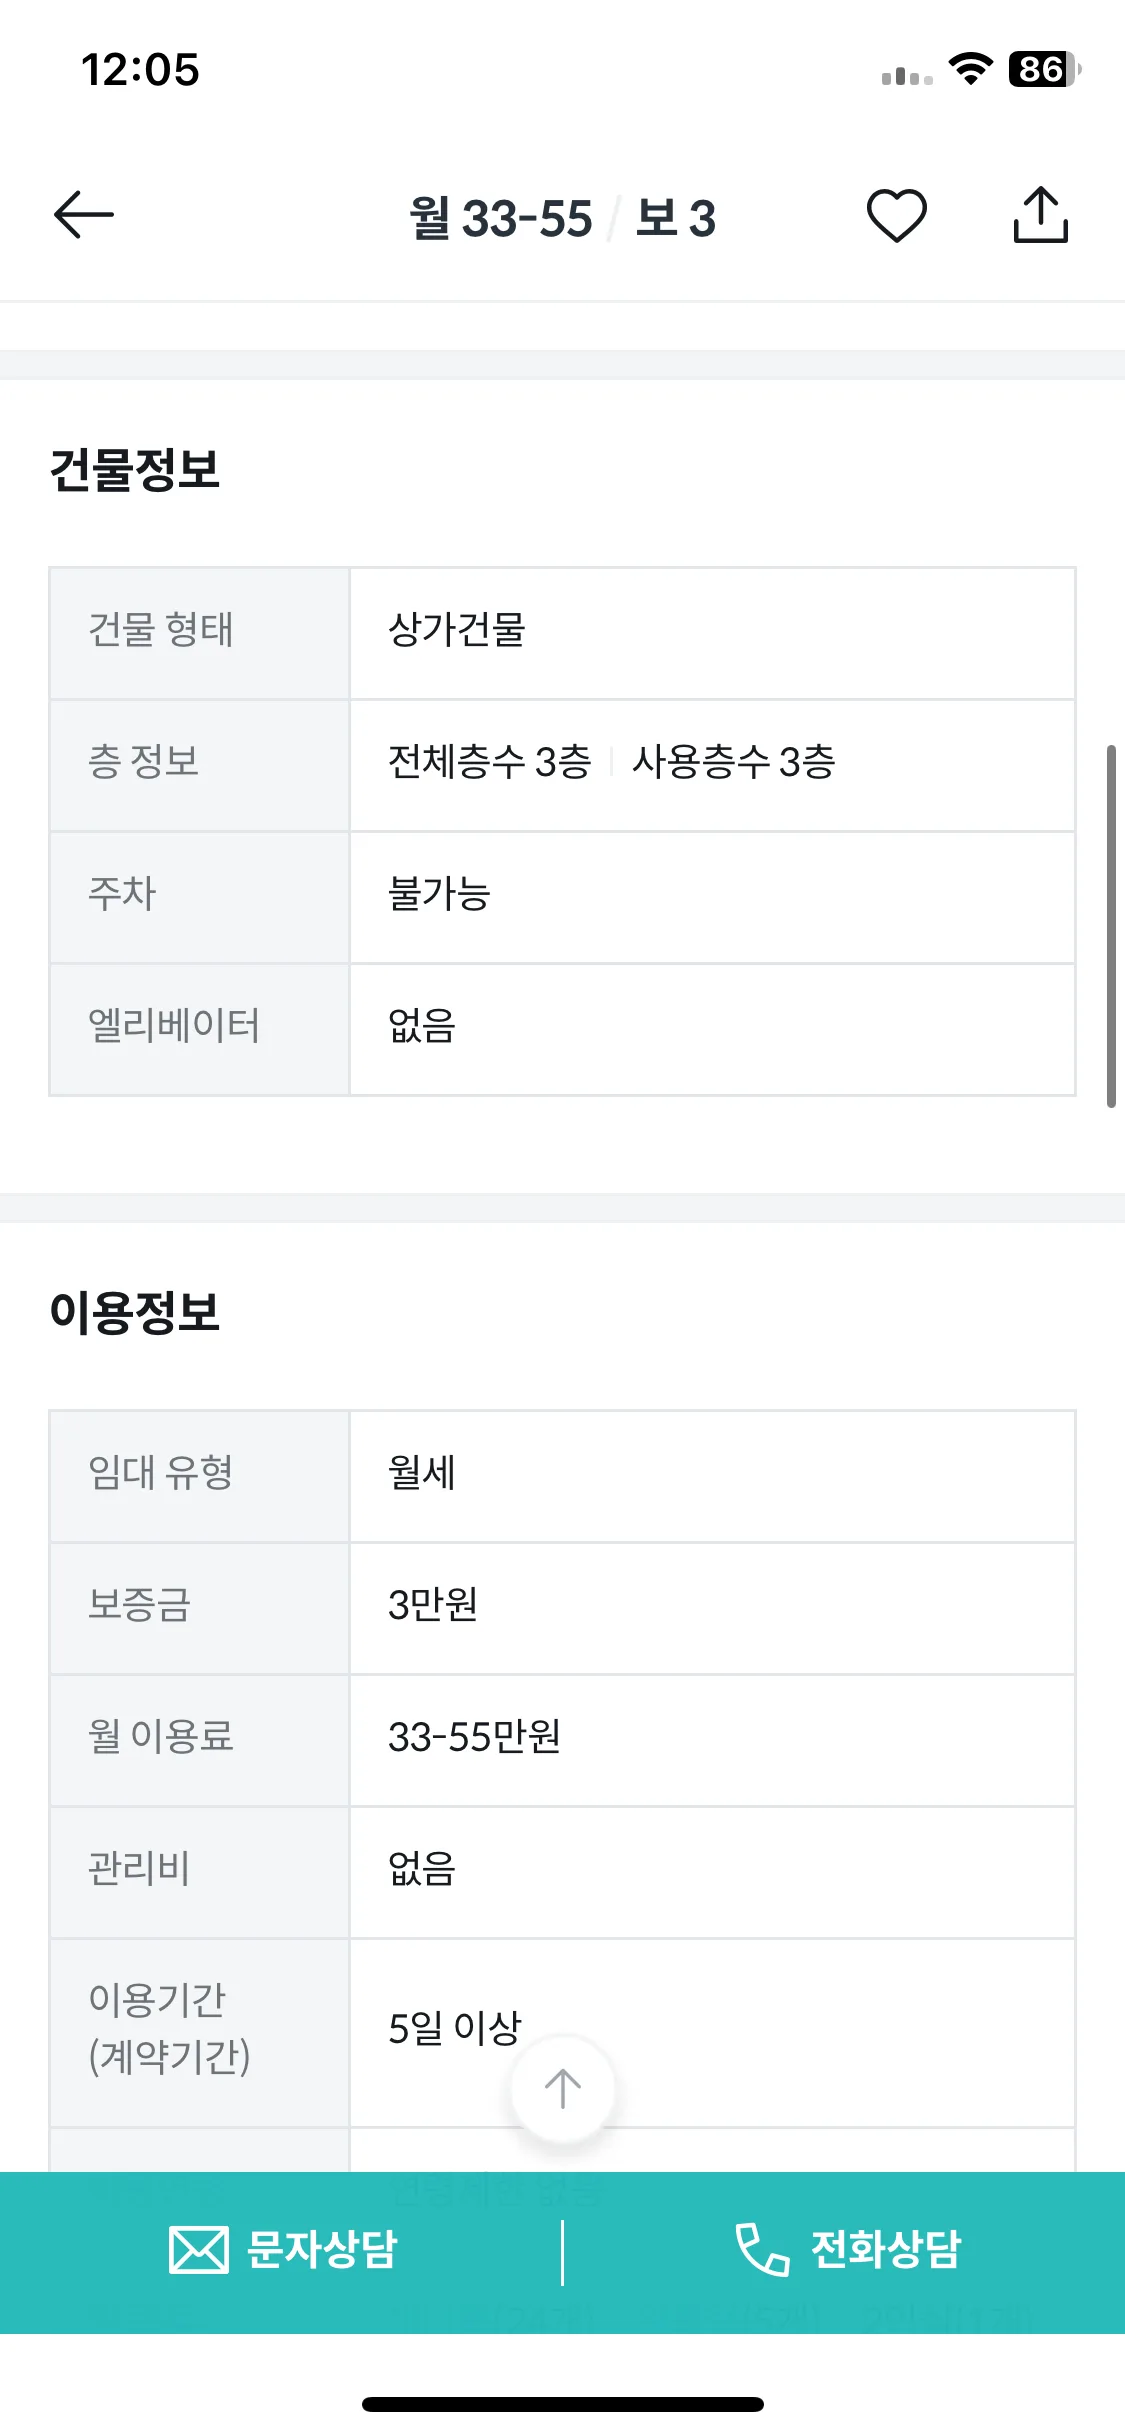This screenshot has width=1125, height=2436.
Task: Tap the 관리비 없음 row
Action: pos(562,1872)
